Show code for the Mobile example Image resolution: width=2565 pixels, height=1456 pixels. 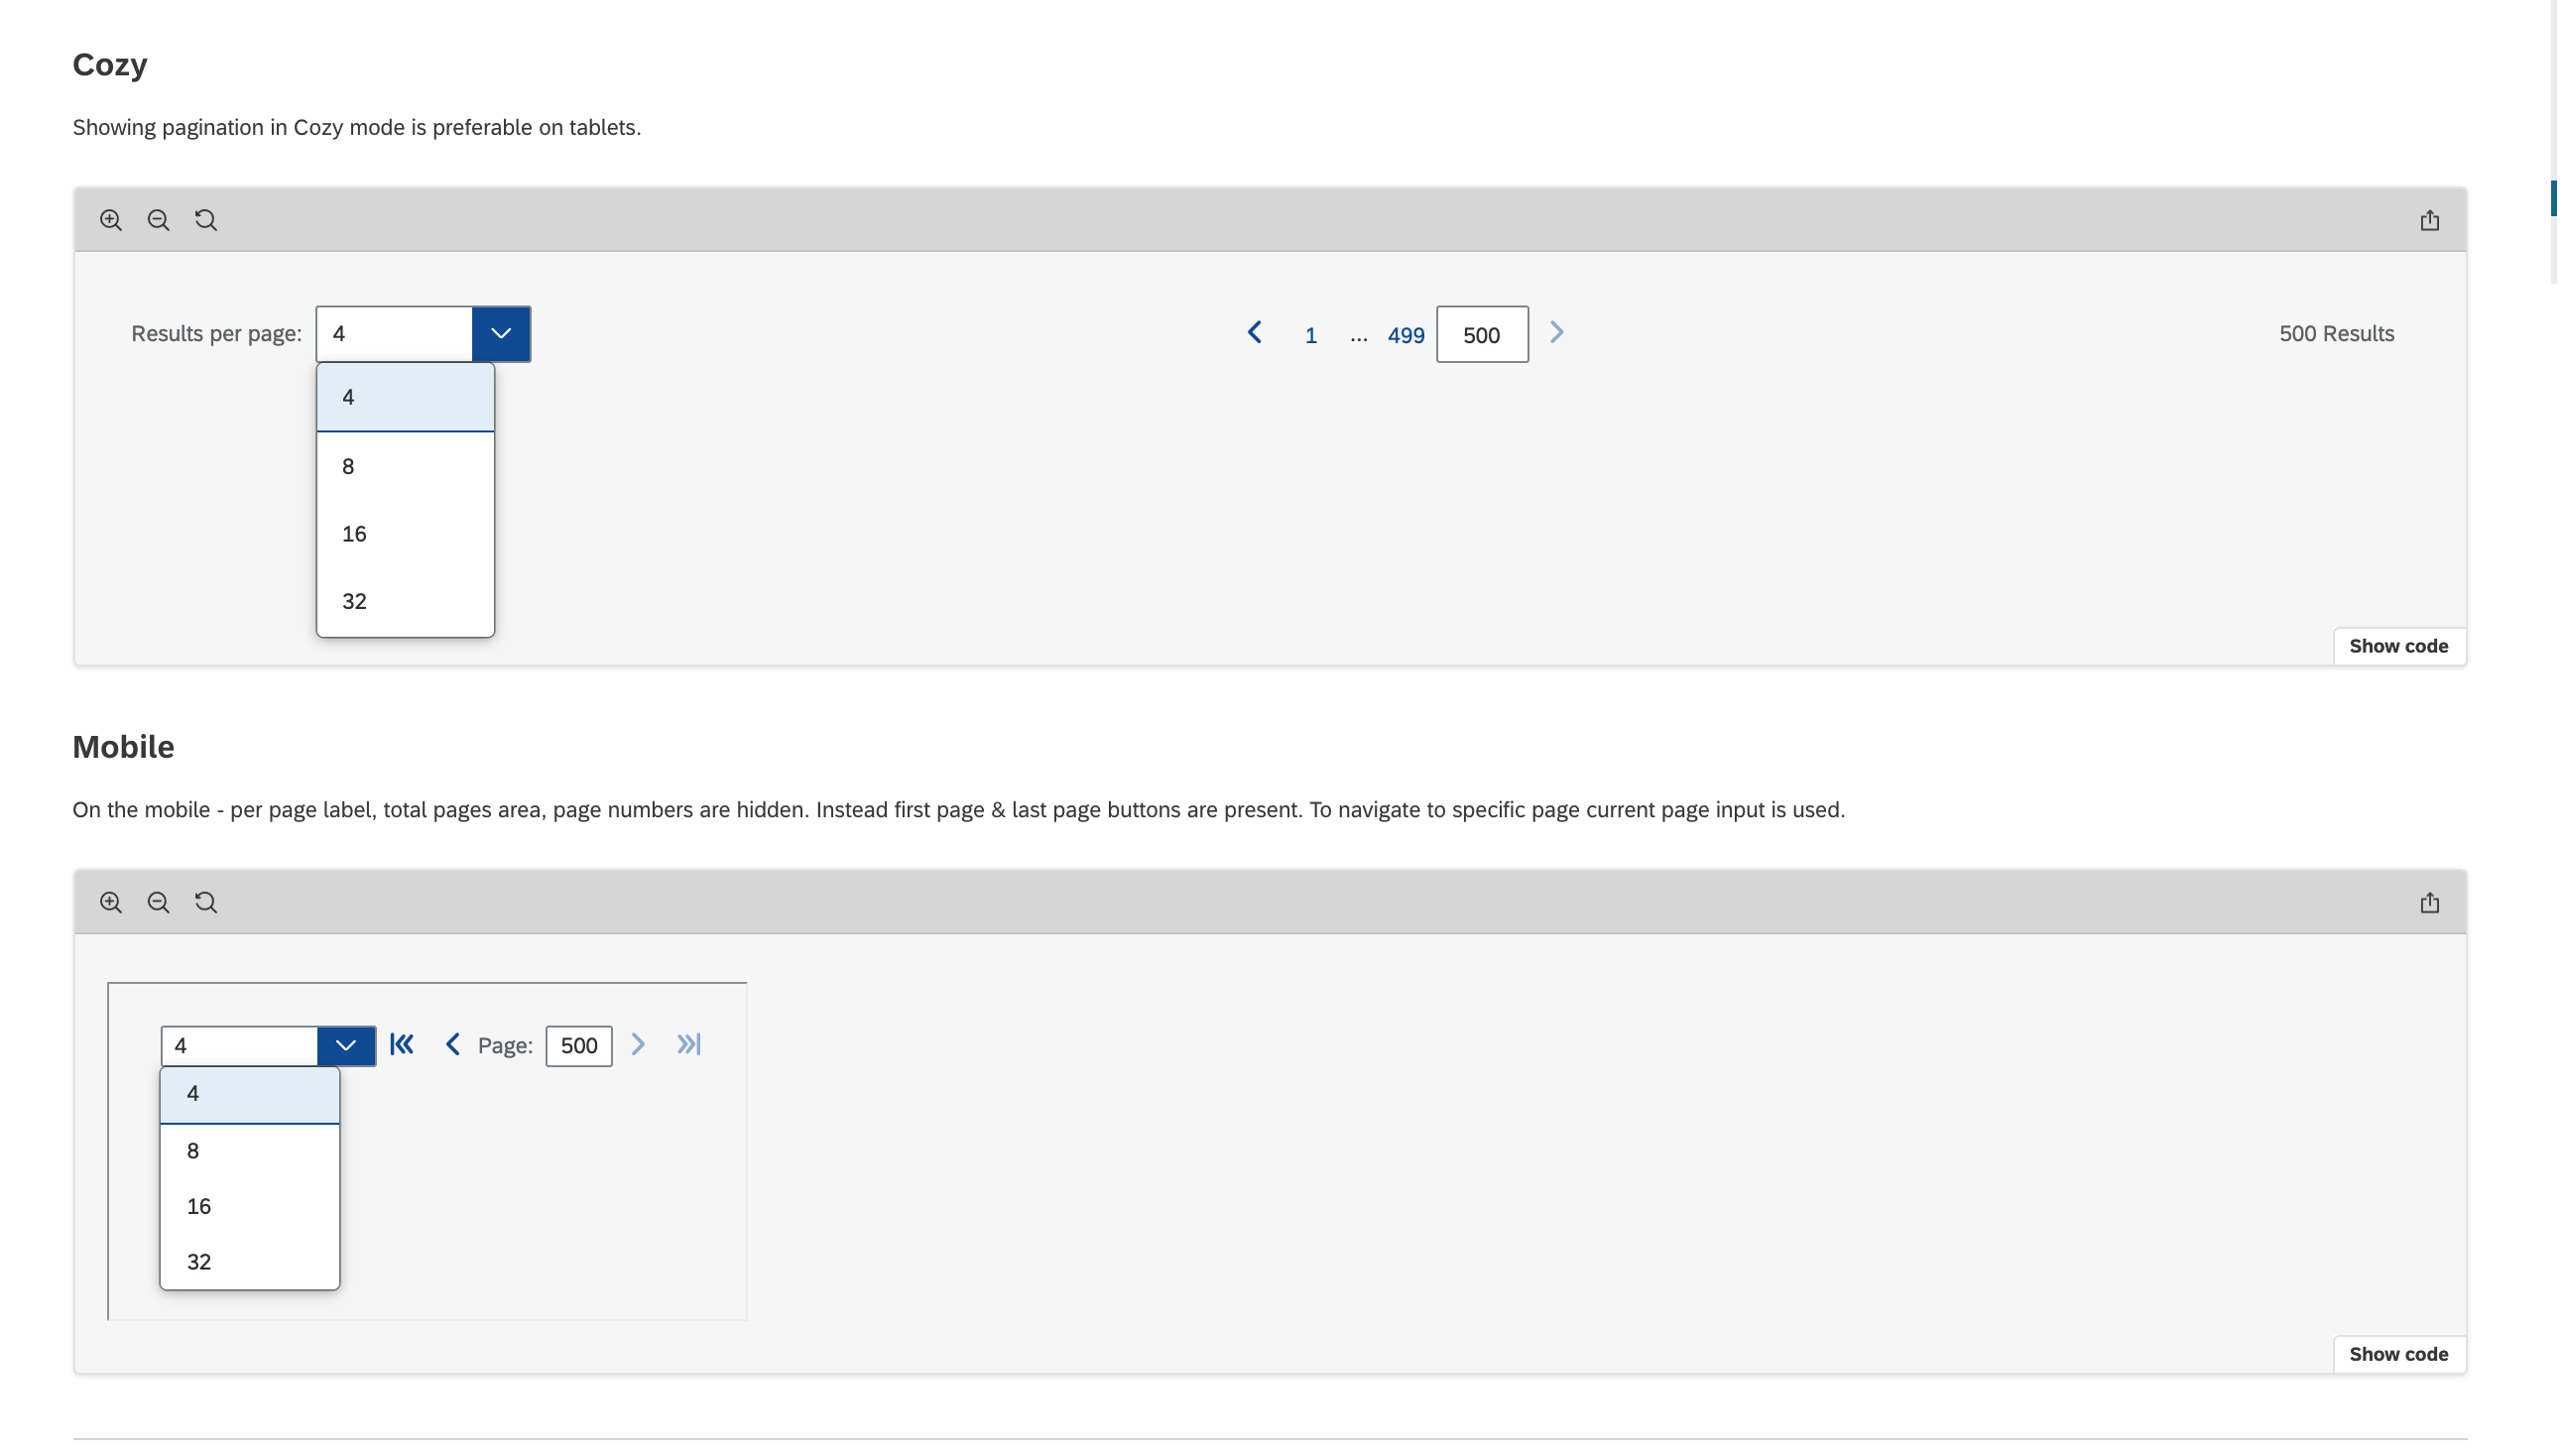pyautogui.click(x=2399, y=1355)
